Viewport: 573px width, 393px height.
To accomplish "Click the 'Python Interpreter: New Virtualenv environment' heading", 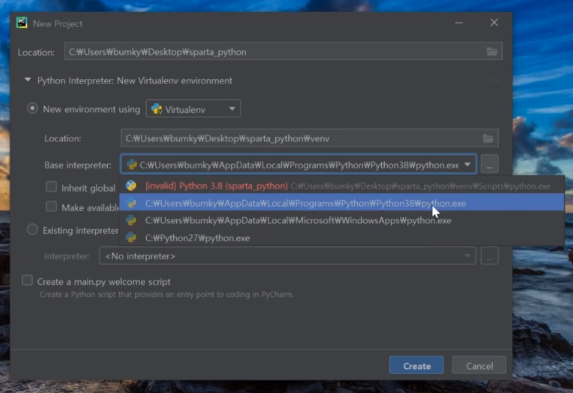I will 134,80.
